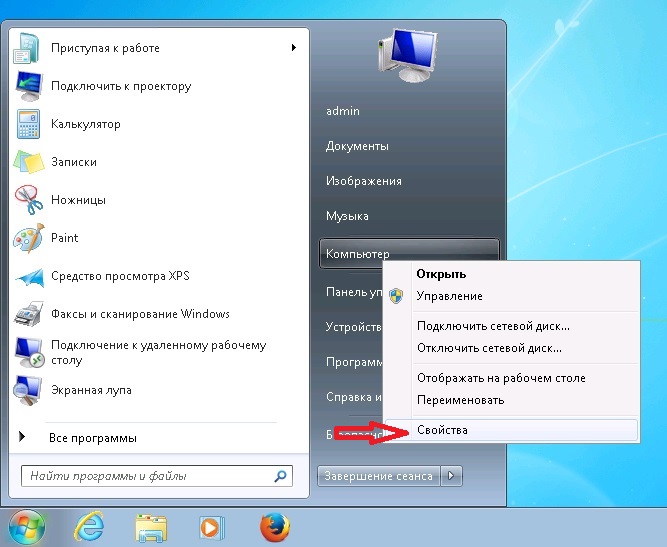The image size is (667, 547).
Task: Click the Windows Start orb button
Action: (27, 527)
